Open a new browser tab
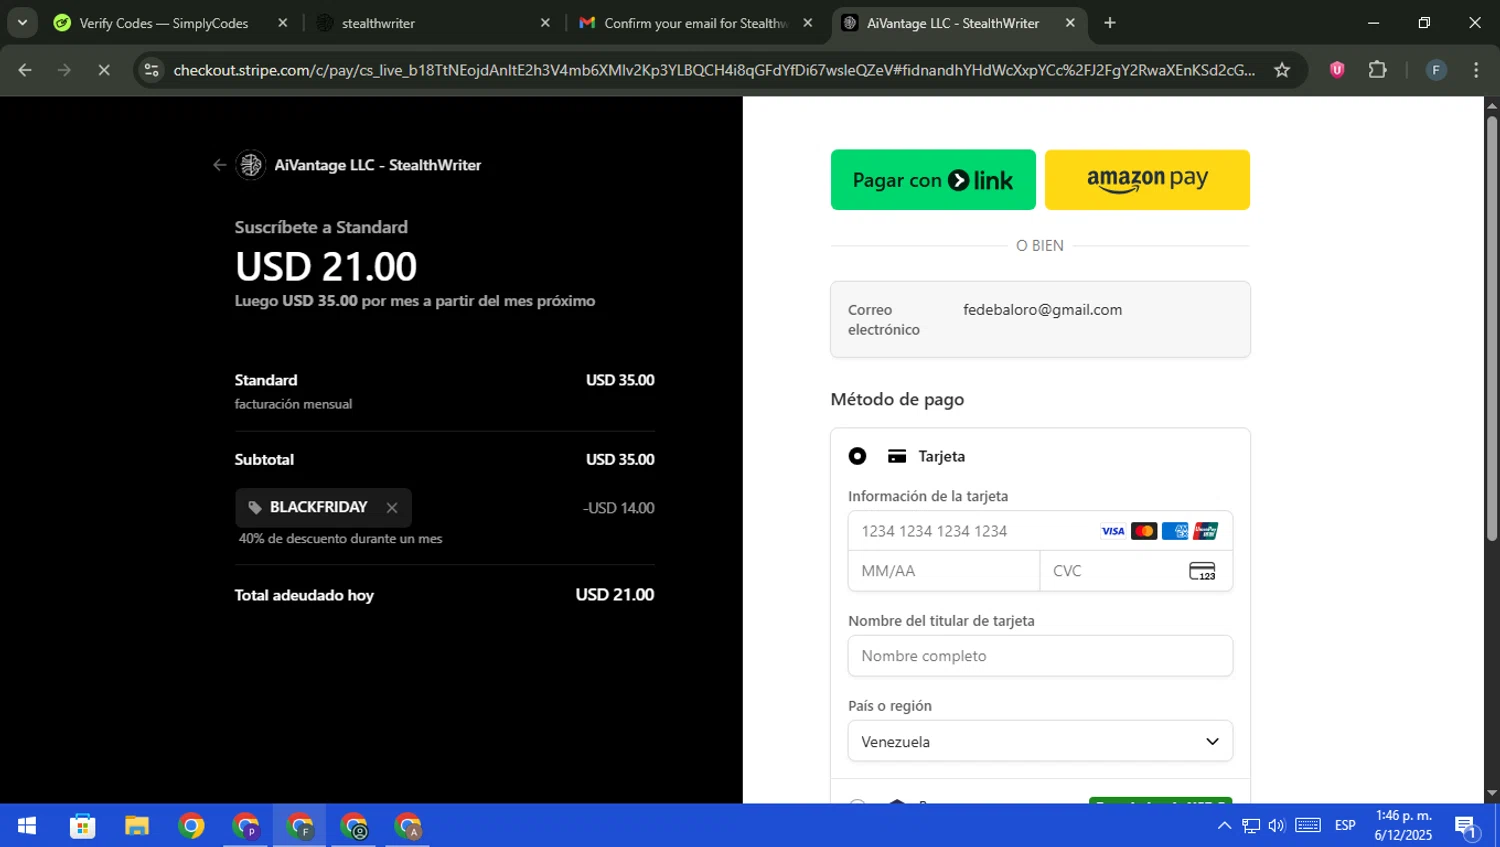 (x=1110, y=23)
